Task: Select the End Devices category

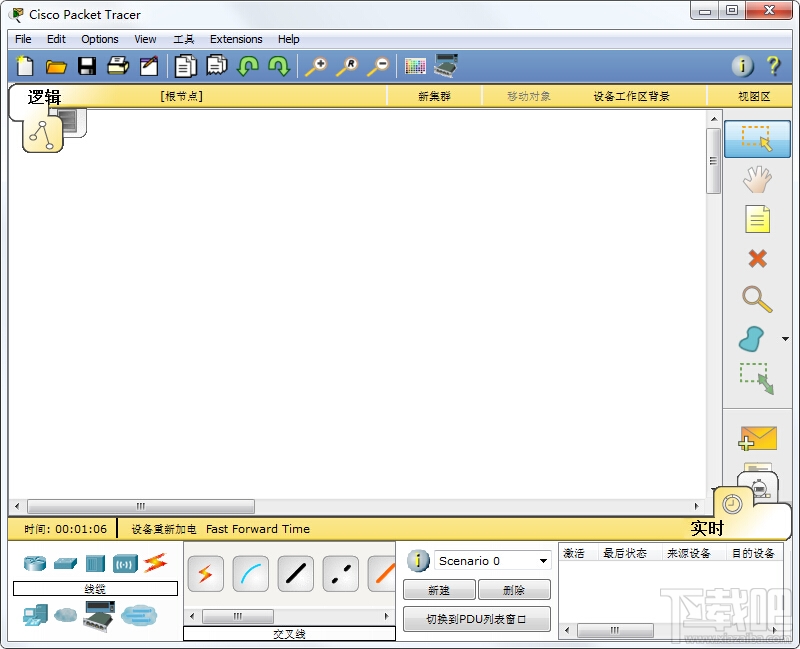Action: tap(35, 615)
